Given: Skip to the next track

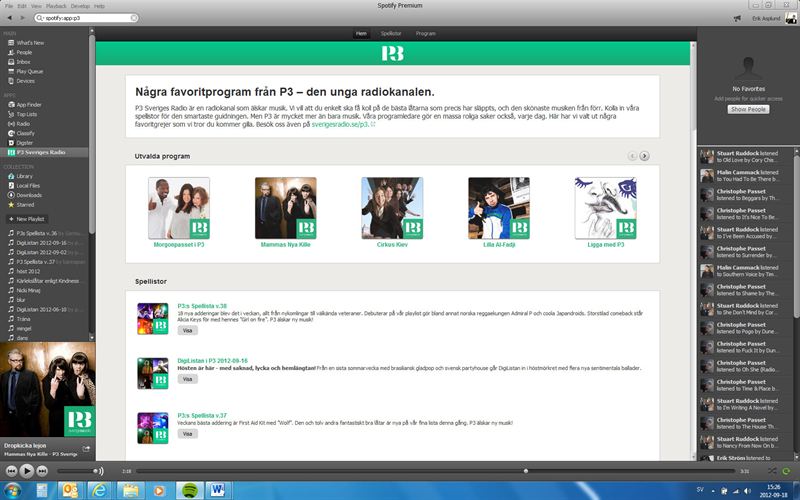Looking at the screenshot, I should pyautogui.click(x=43, y=470).
